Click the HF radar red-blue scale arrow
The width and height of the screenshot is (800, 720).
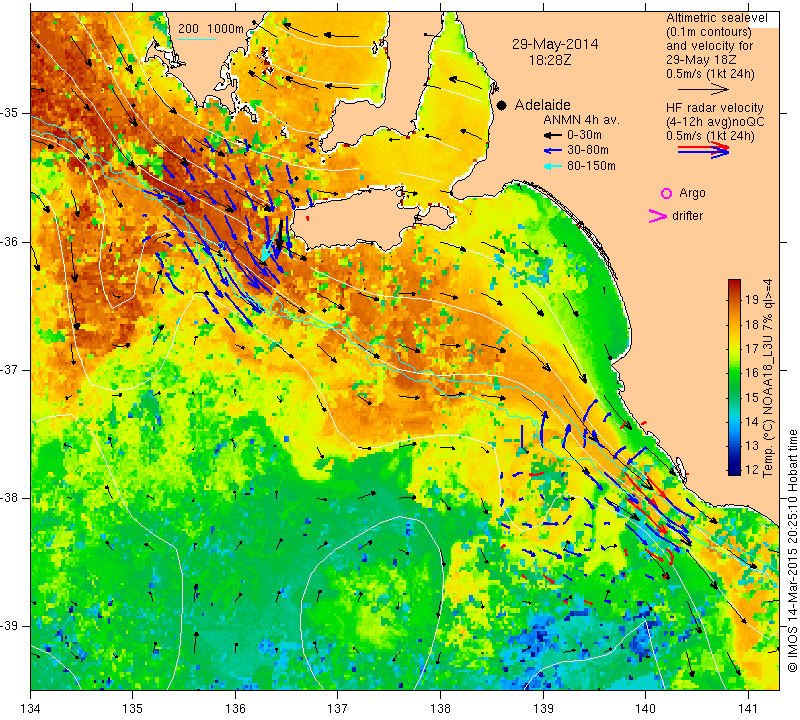(703, 150)
